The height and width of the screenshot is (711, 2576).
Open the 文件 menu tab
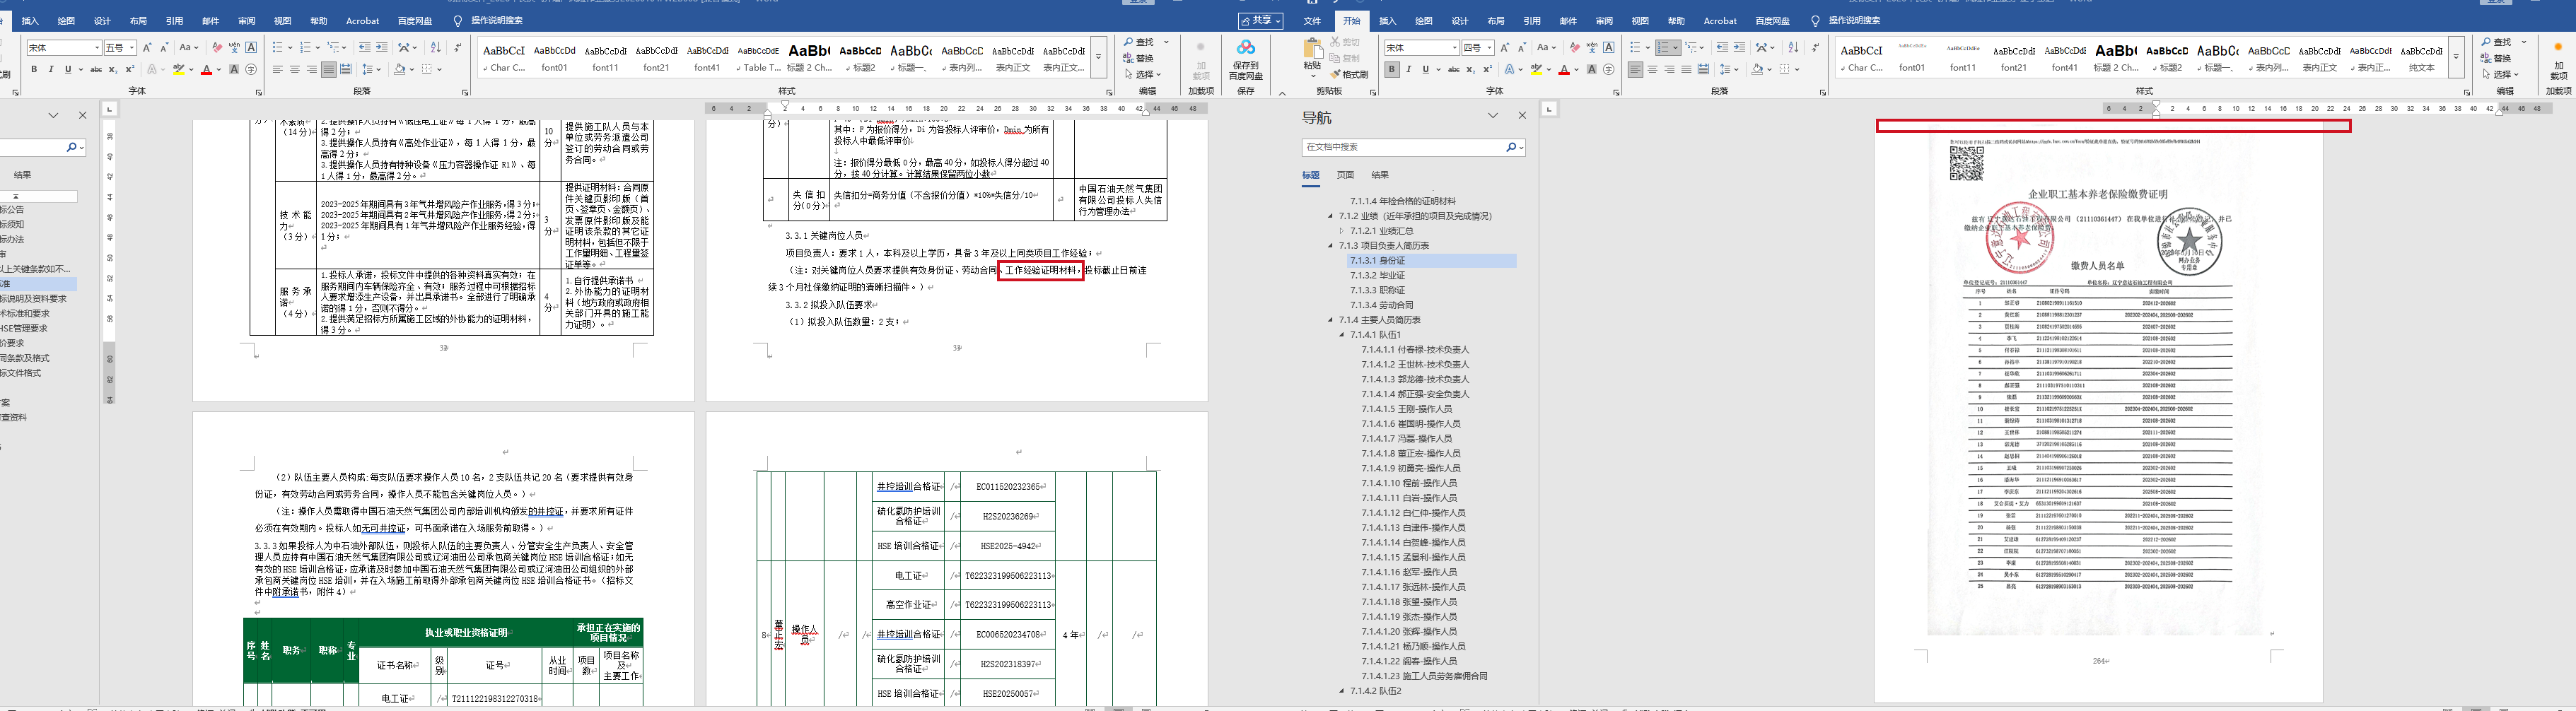tap(1312, 21)
